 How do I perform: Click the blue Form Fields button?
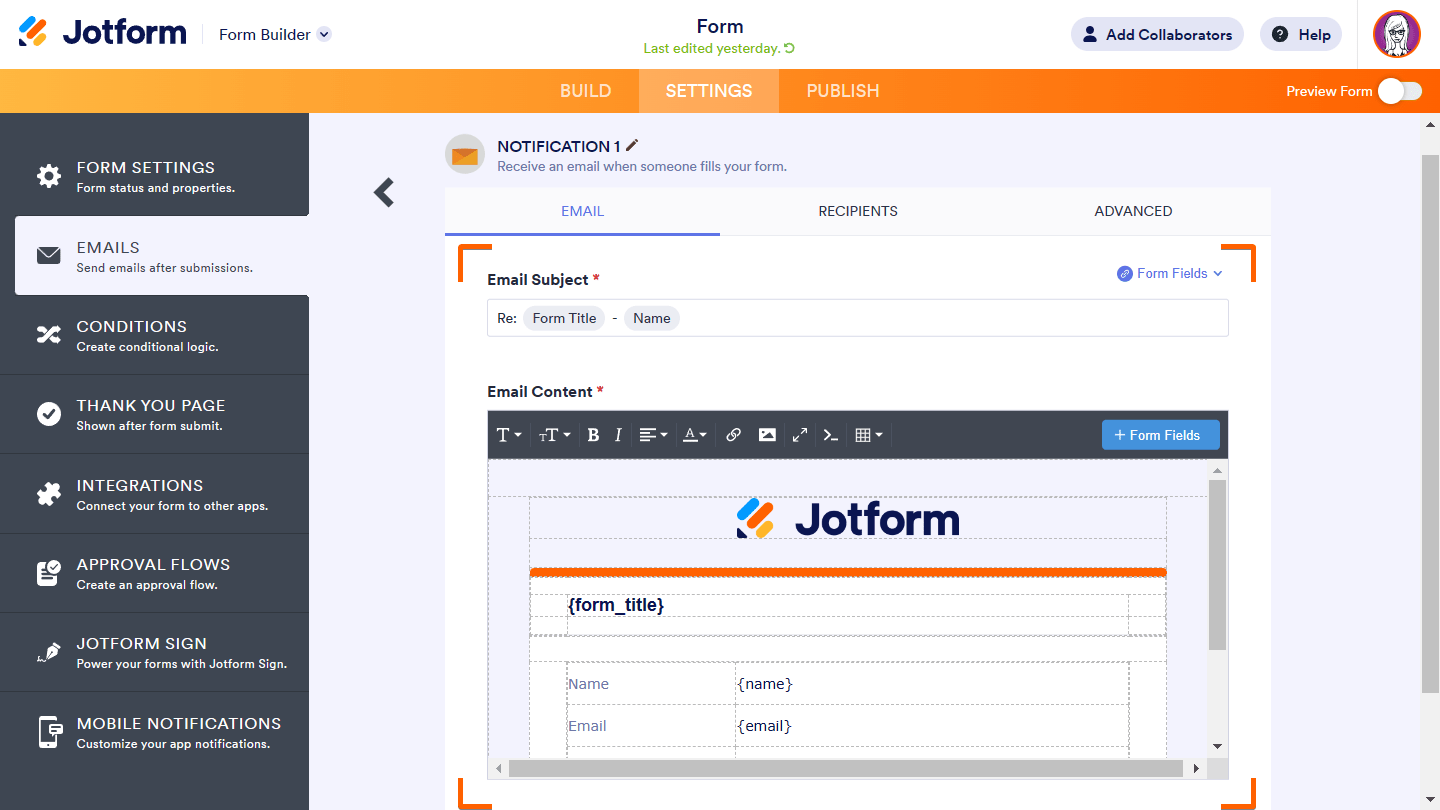tap(1160, 435)
